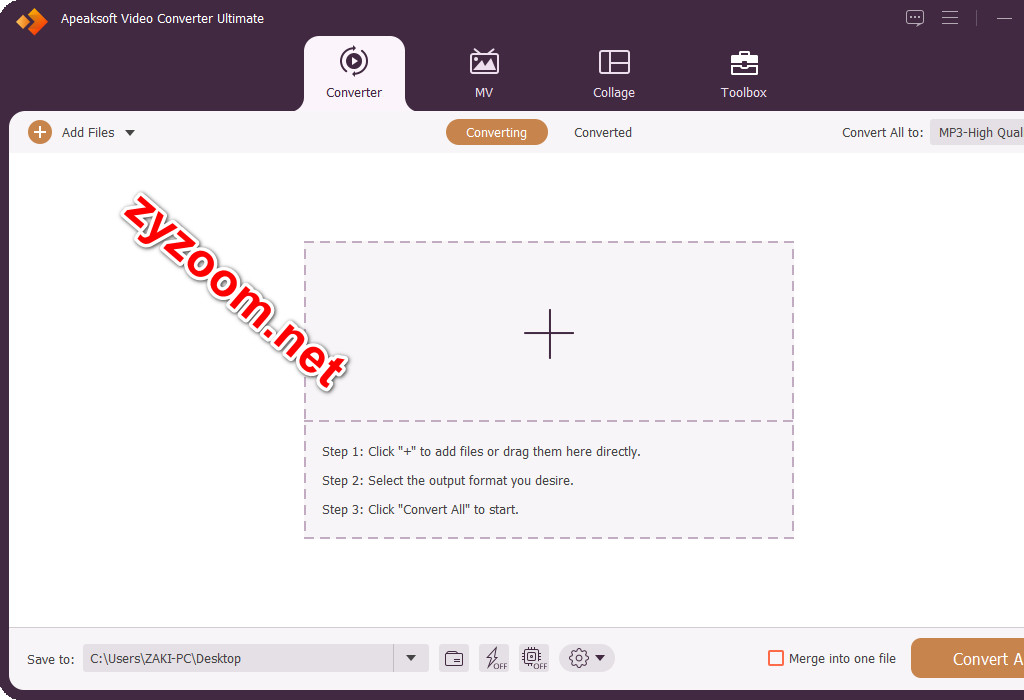Screen dimensions: 1024x700
Task: Open the gear settings dropdown
Action: pyautogui.click(x=586, y=658)
